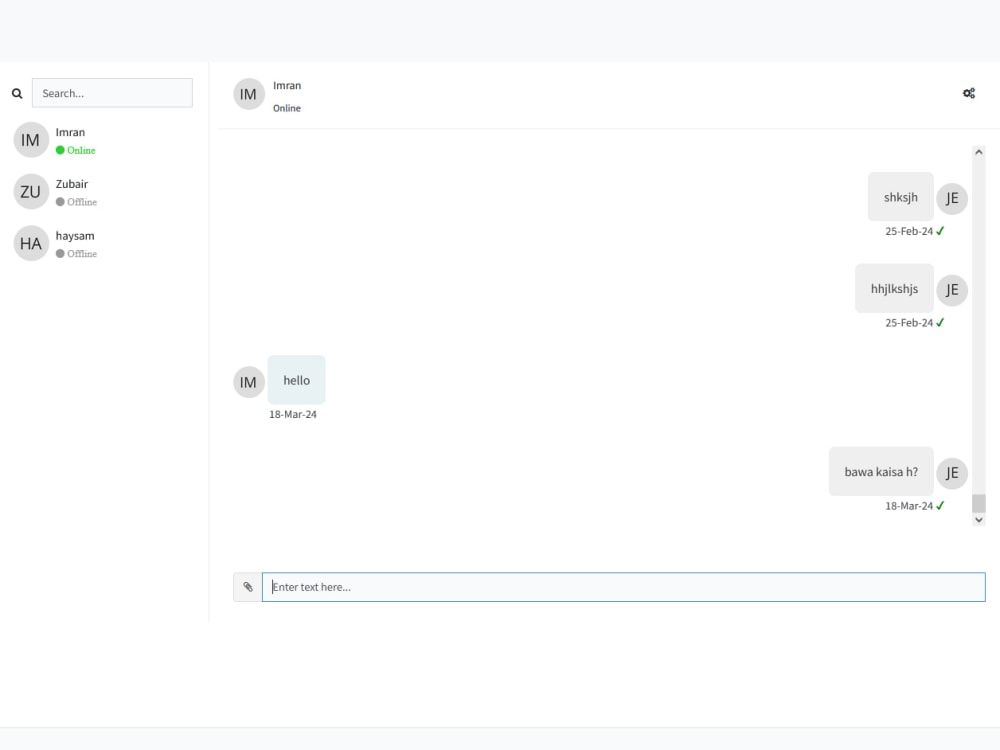Viewport: 1000px width, 750px height.
Task: Click '25-Feb-24' date under 'hhjlkshjs'
Action: [x=909, y=323]
